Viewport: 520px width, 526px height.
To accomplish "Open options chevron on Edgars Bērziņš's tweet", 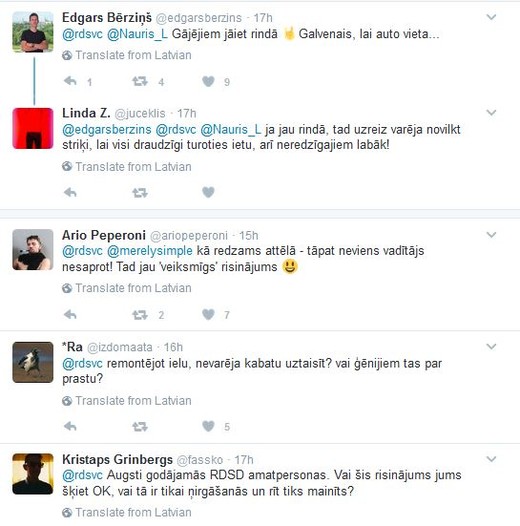I will pos(491,17).
